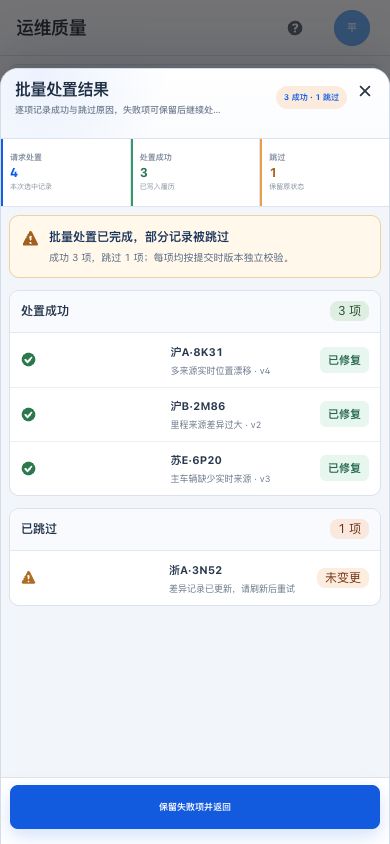
Task: Select the 请求处置 stat card
Action: pos(66,172)
